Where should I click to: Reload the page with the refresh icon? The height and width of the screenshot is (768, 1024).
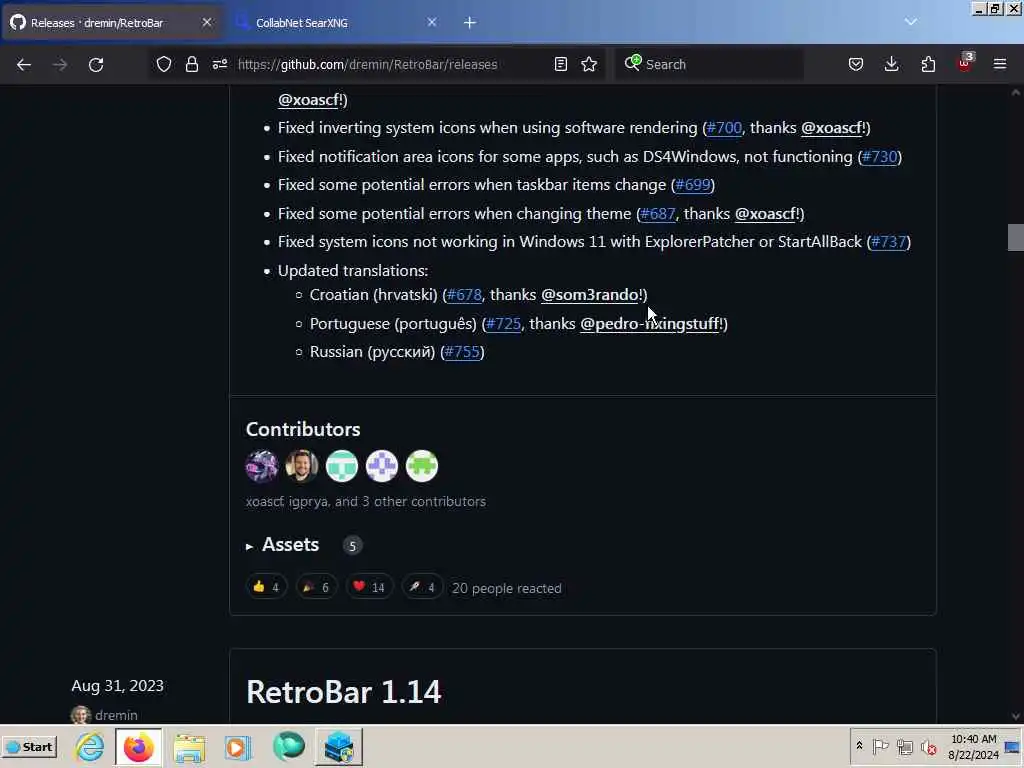[96, 65]
